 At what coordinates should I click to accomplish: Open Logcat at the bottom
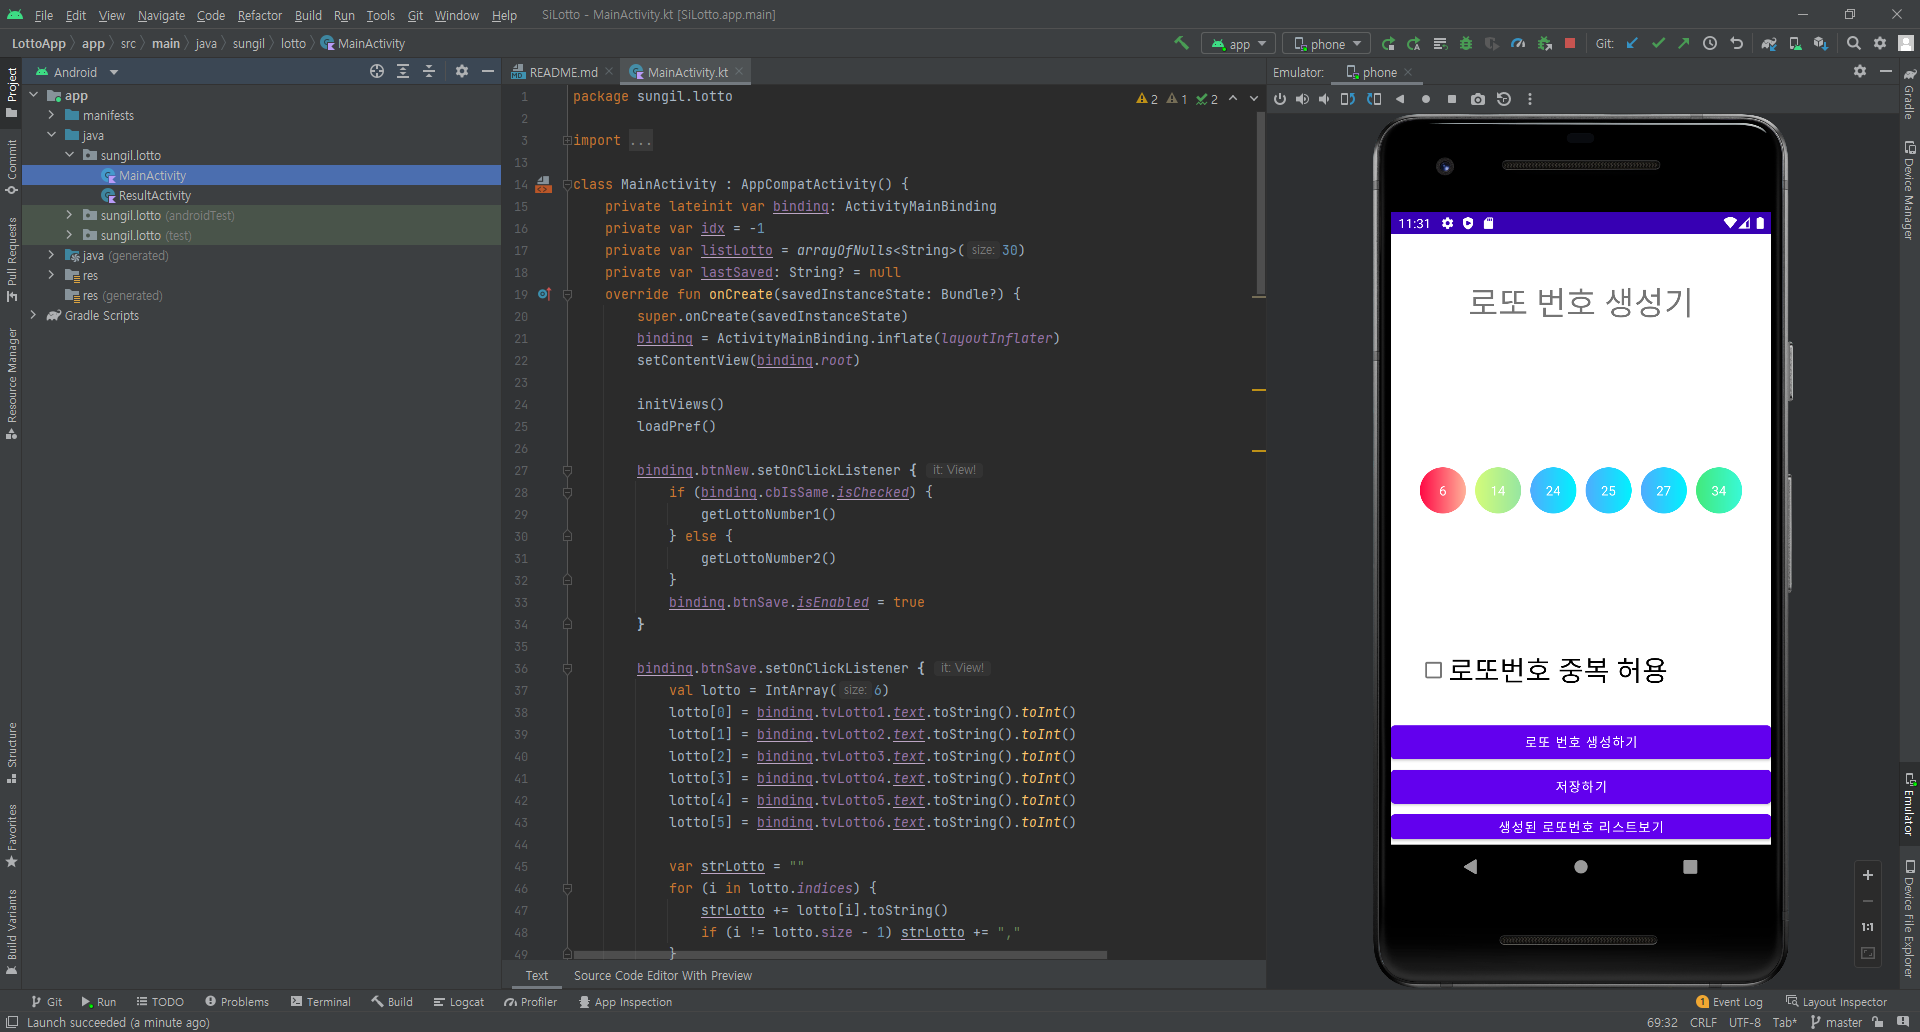458,1001
